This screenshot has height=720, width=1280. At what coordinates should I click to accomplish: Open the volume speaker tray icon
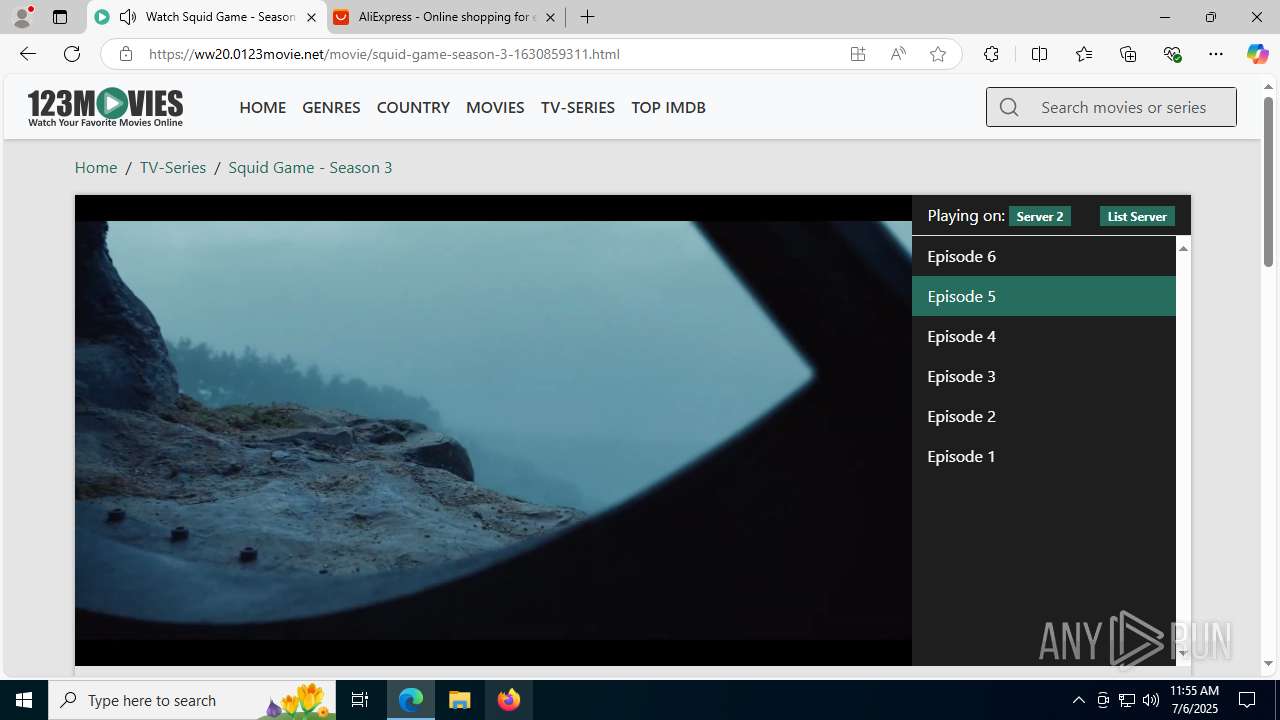1151,700
